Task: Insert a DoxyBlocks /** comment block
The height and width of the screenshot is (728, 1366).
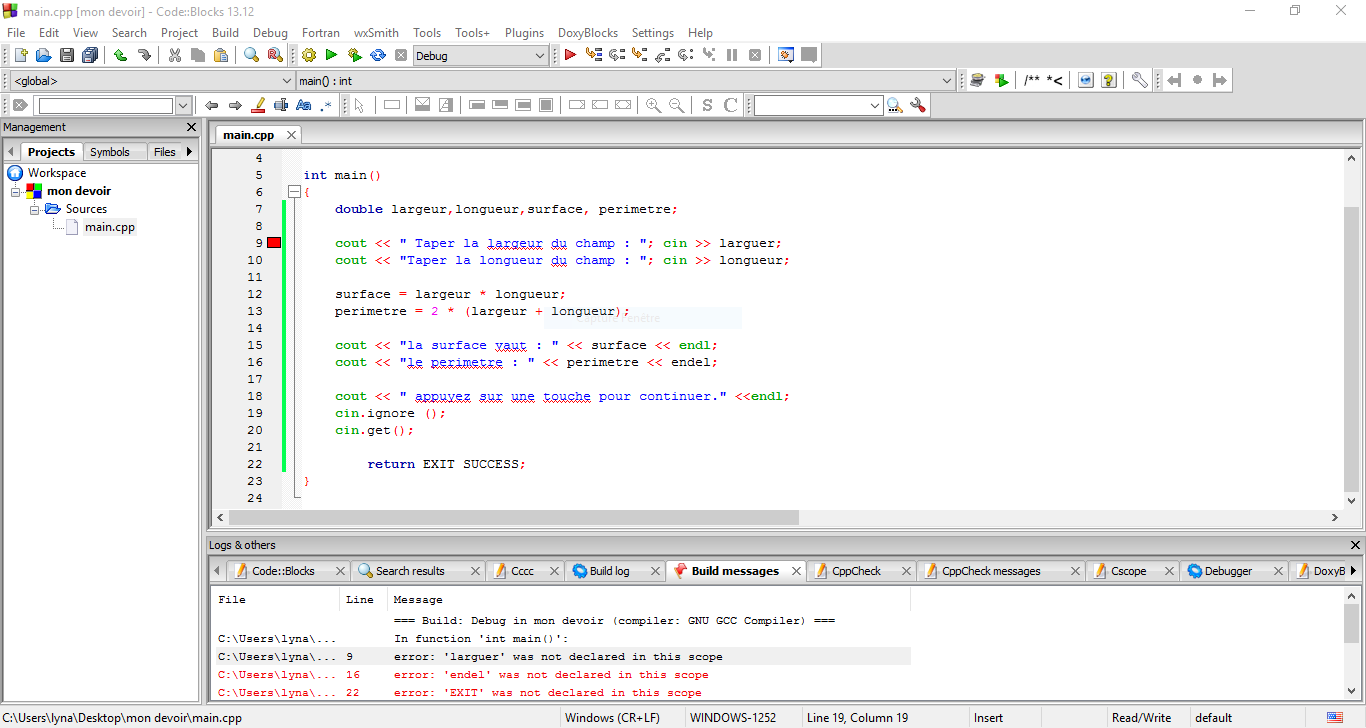Action: [x=1032, y=80]
